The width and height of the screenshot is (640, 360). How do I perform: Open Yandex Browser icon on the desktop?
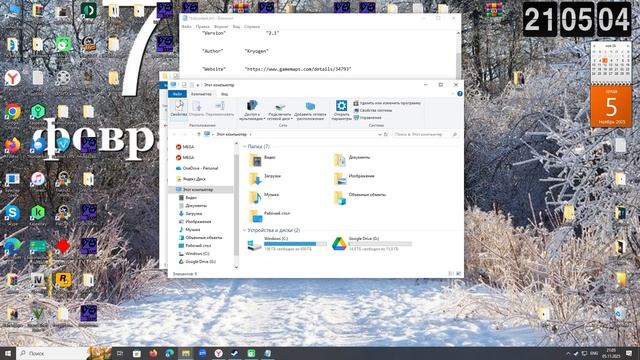click(x=13, y=78)
